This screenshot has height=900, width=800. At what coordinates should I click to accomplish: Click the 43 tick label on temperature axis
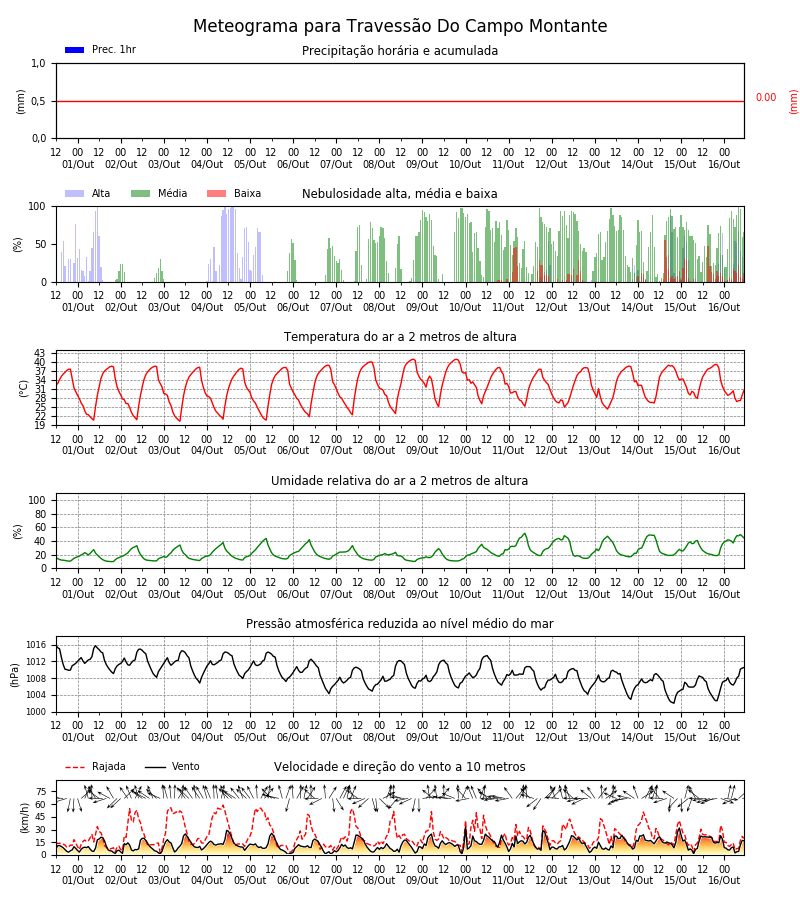coord(40,353)
